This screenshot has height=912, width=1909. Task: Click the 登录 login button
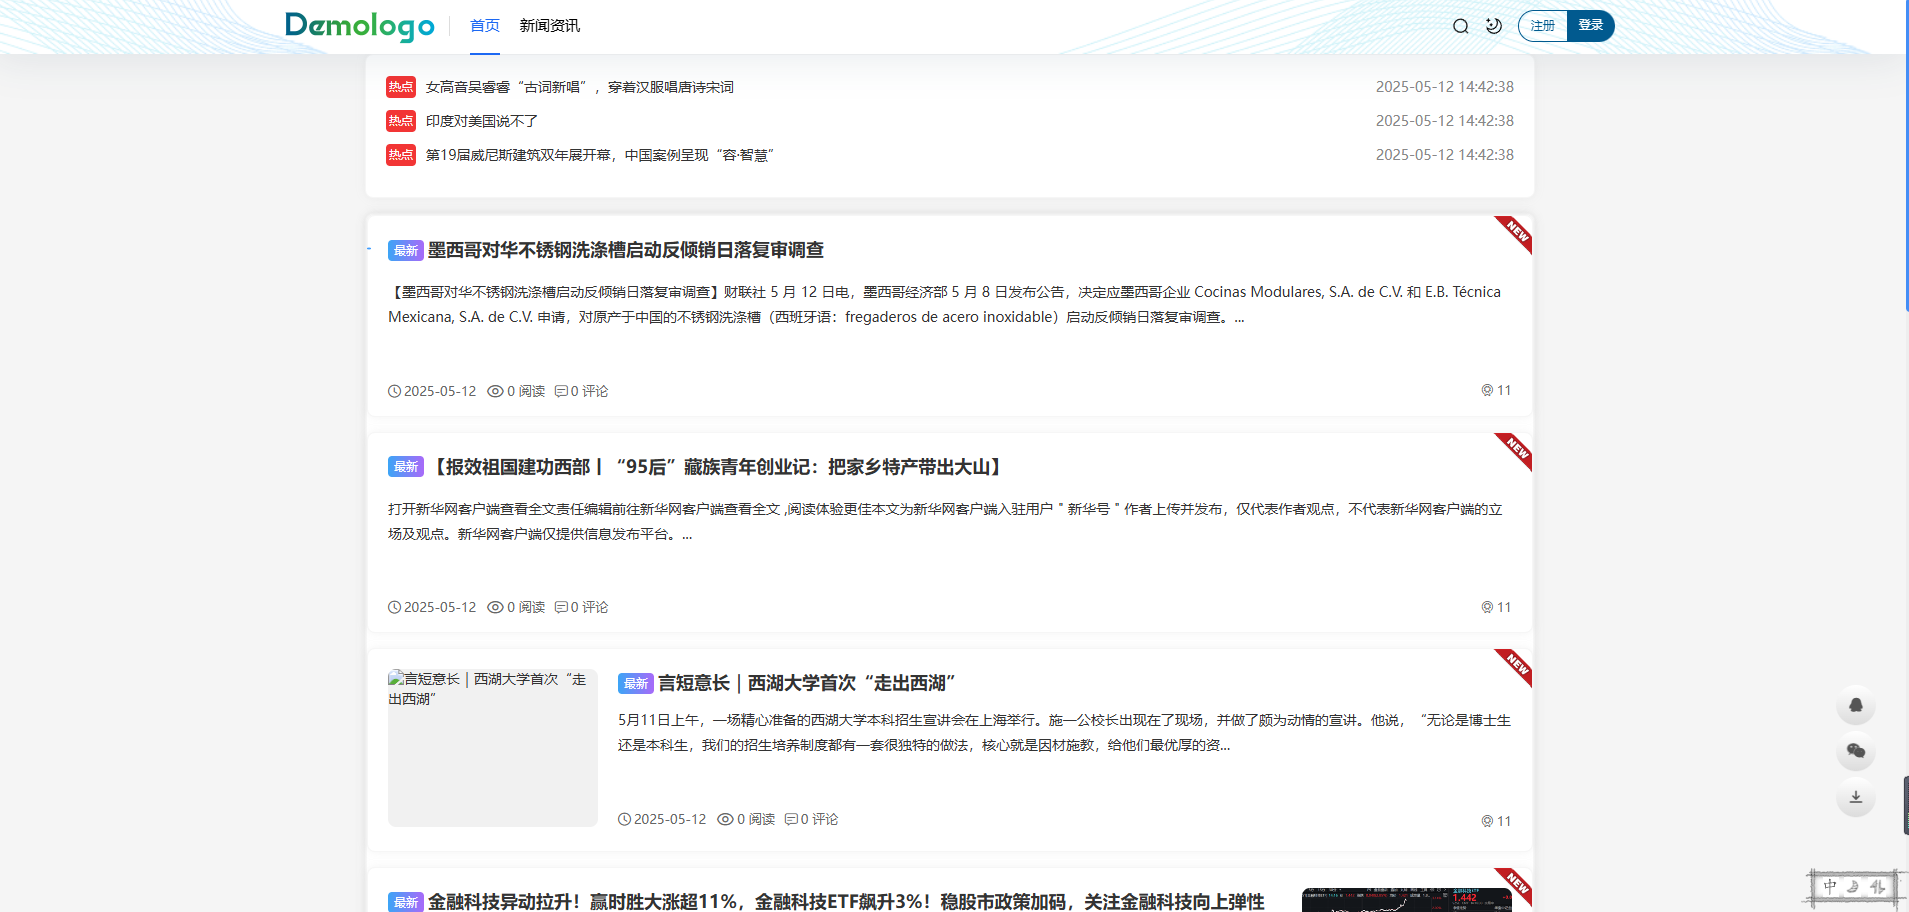pyautogui.click(x=1590, y=26)
